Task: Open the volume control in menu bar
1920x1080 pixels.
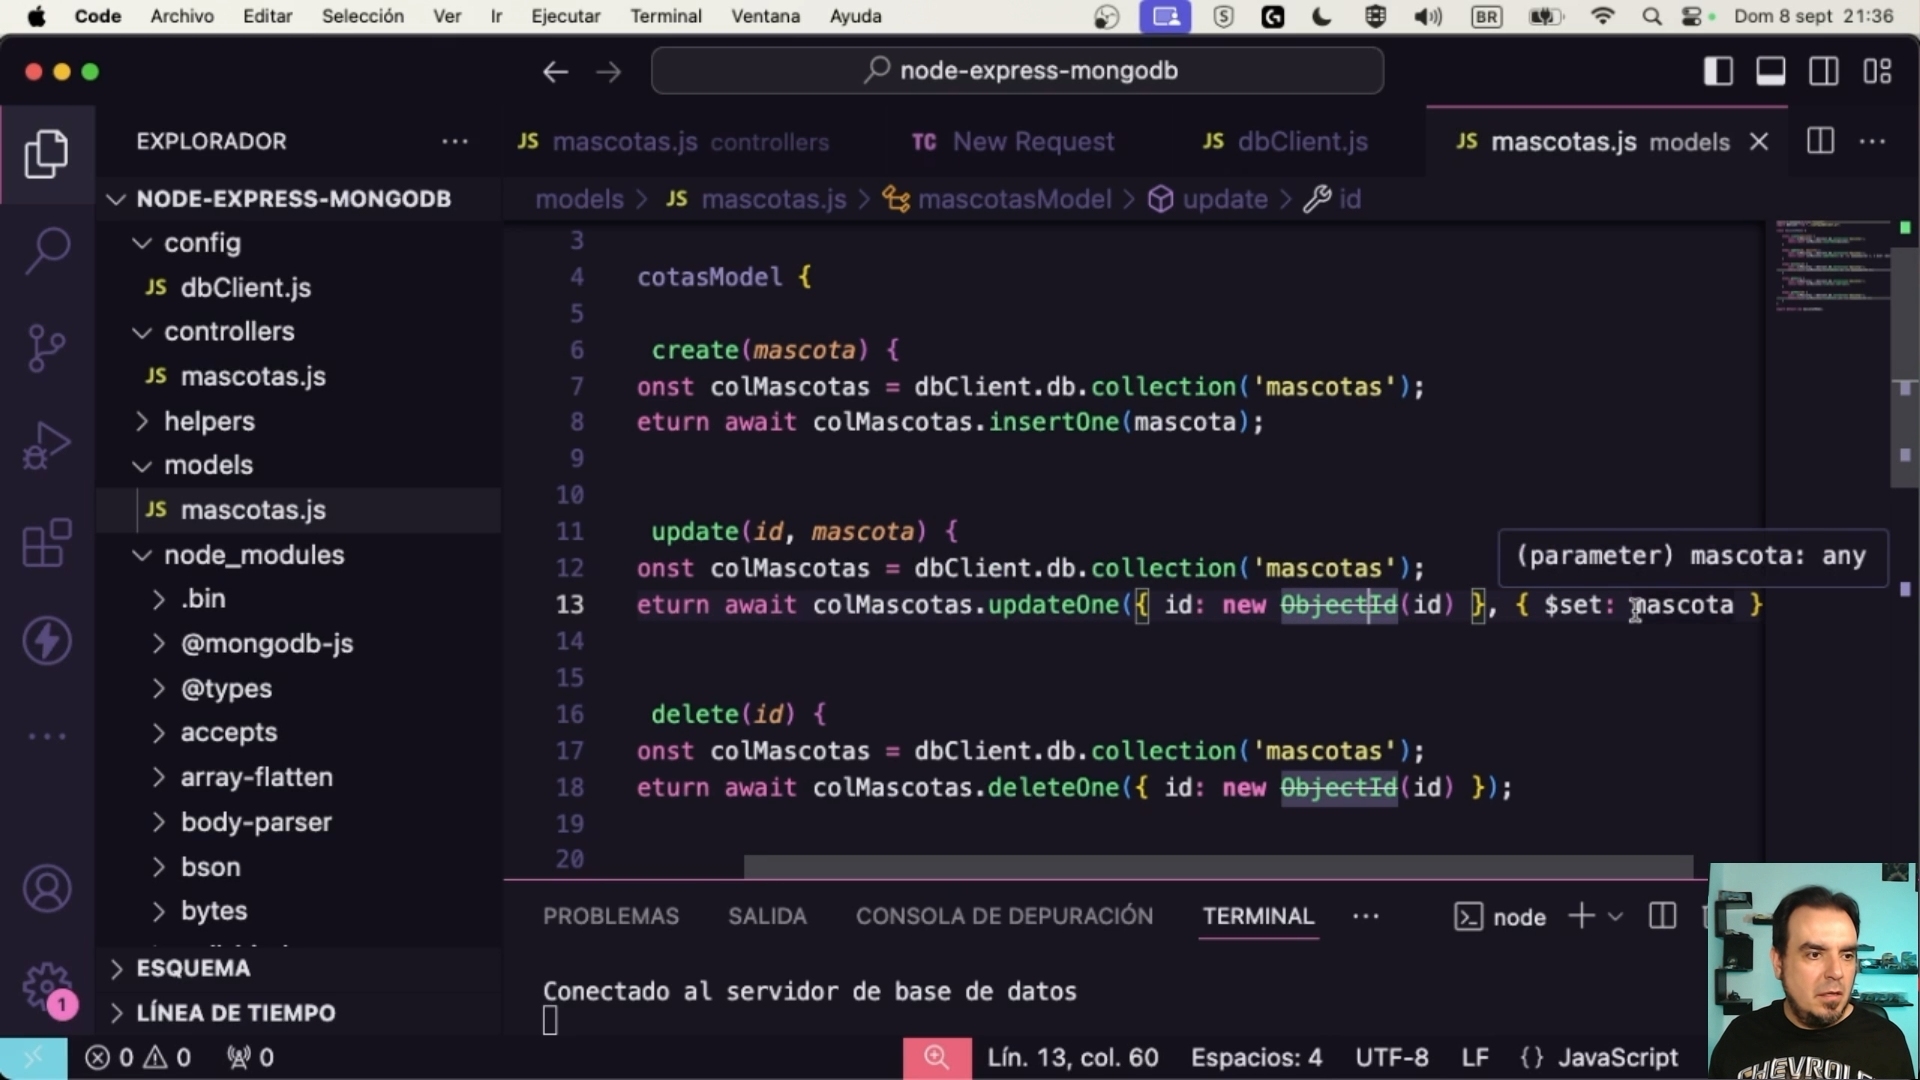Action: coord(1428,16)
